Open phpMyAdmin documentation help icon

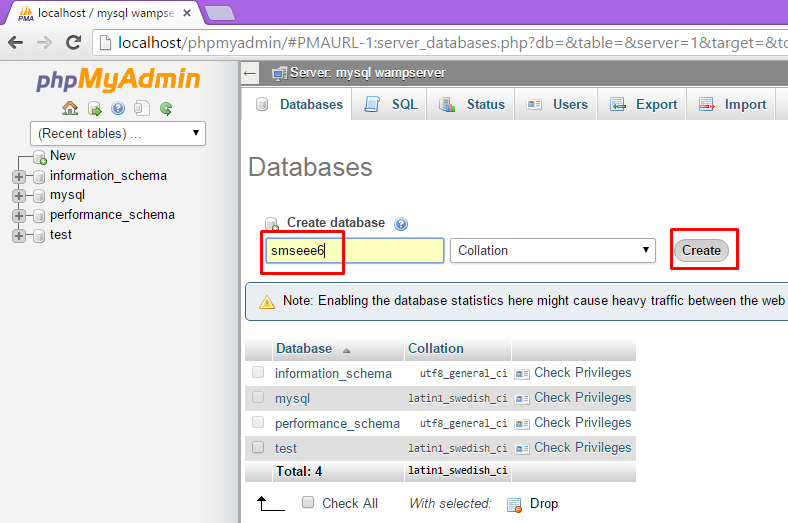pyautogui.click(x=118, y=109)
